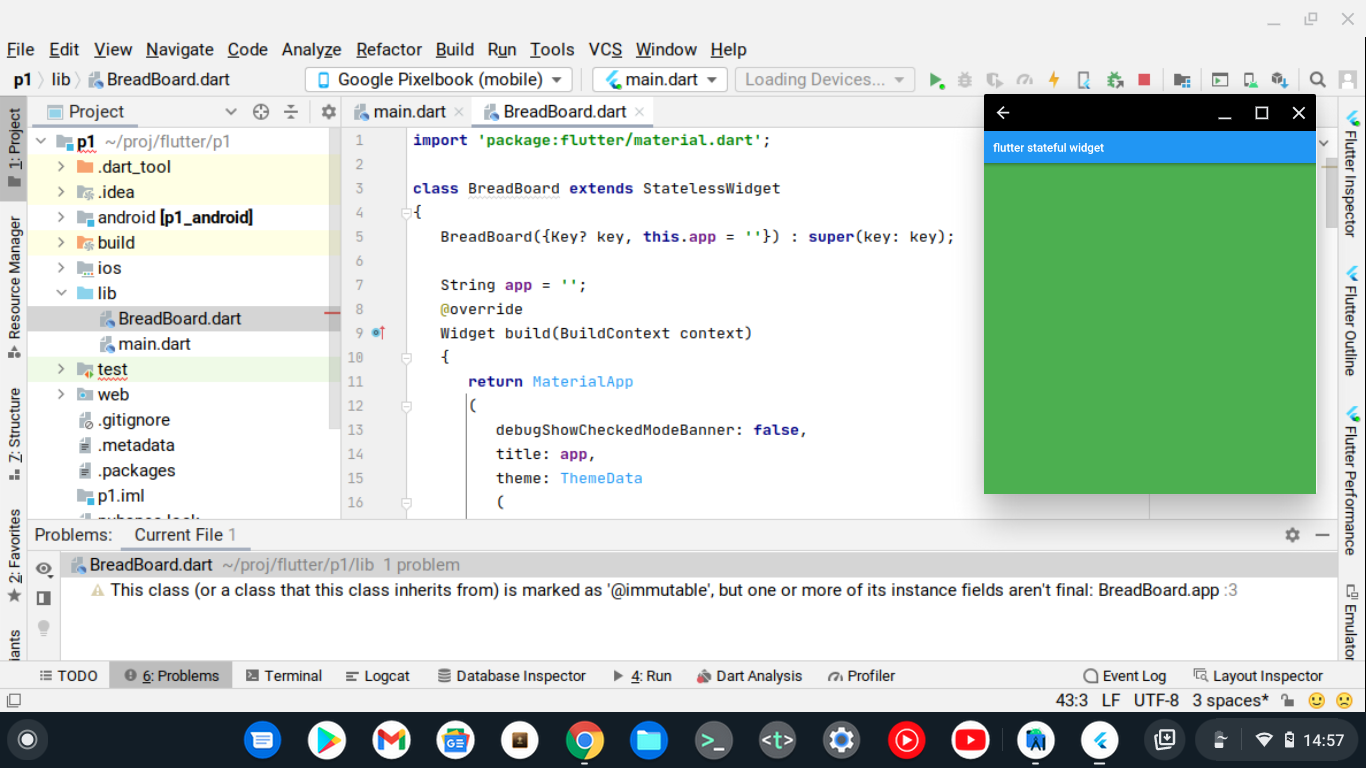Click the Problems panel settings gear icon
The height and width of the screenshot is (768, 1366).
(x=1292, y=535)
